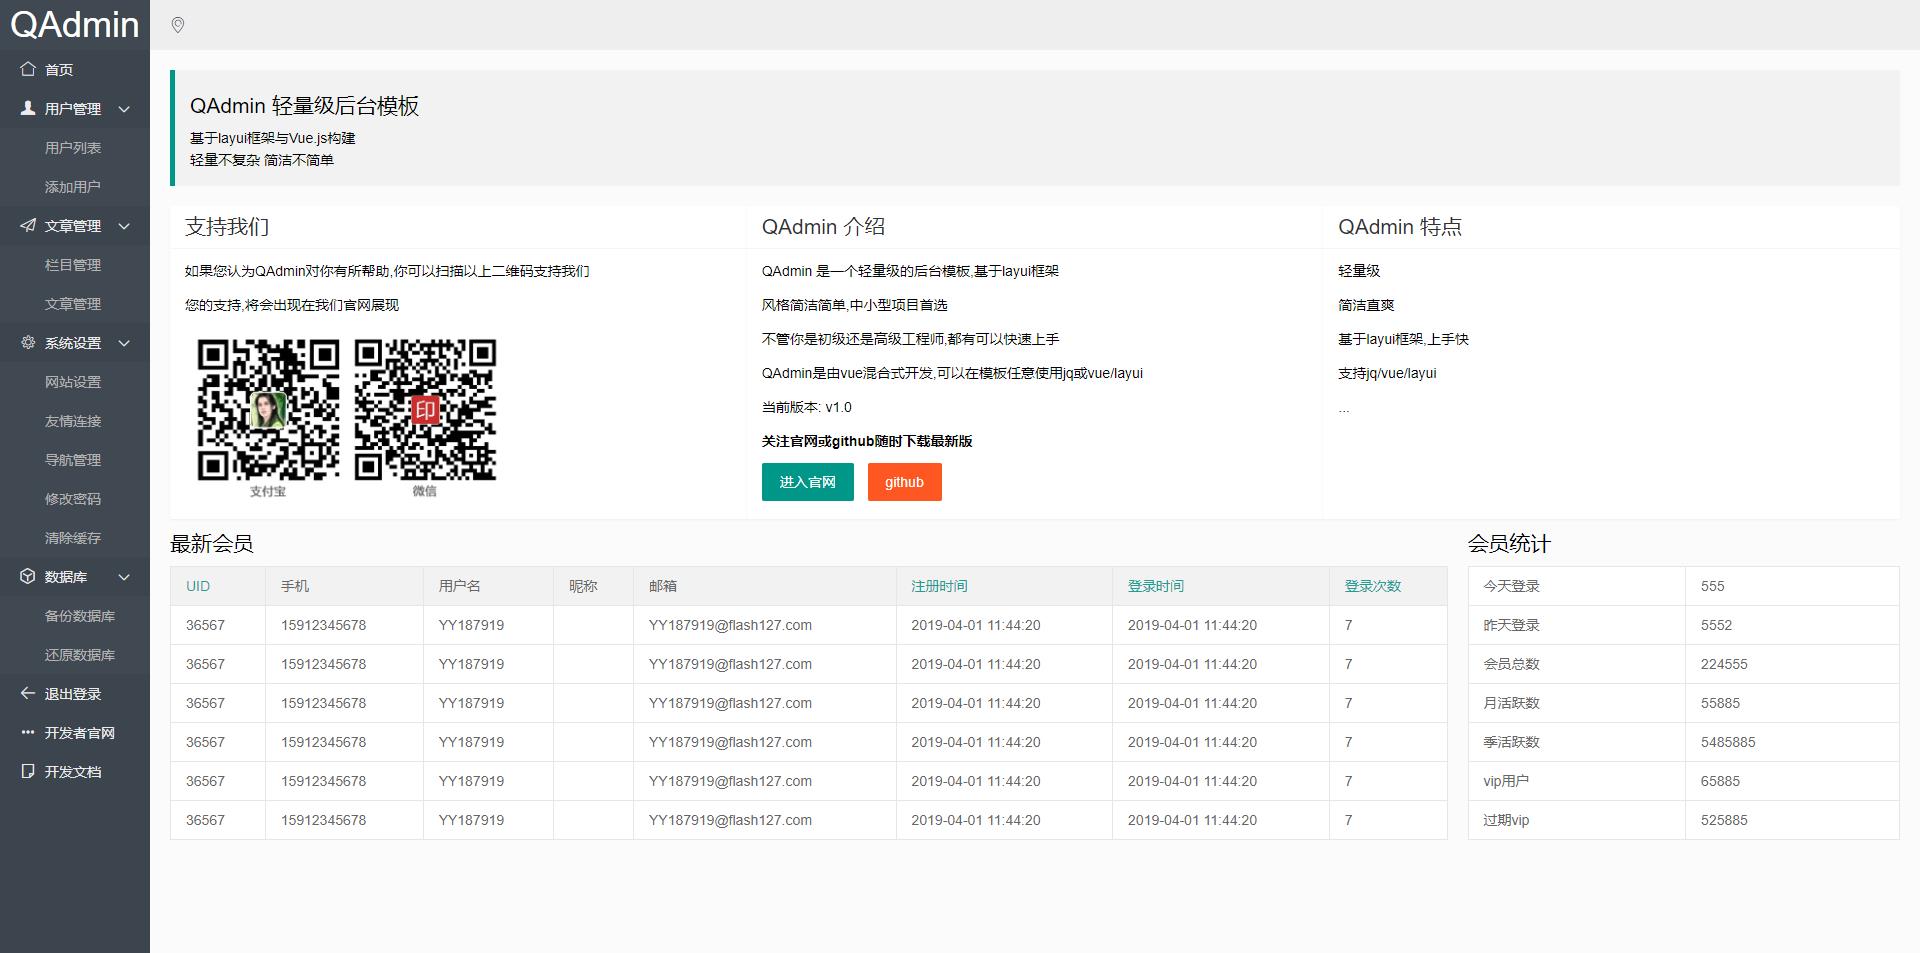Click the 月活跃数 value 55885

1720,703
